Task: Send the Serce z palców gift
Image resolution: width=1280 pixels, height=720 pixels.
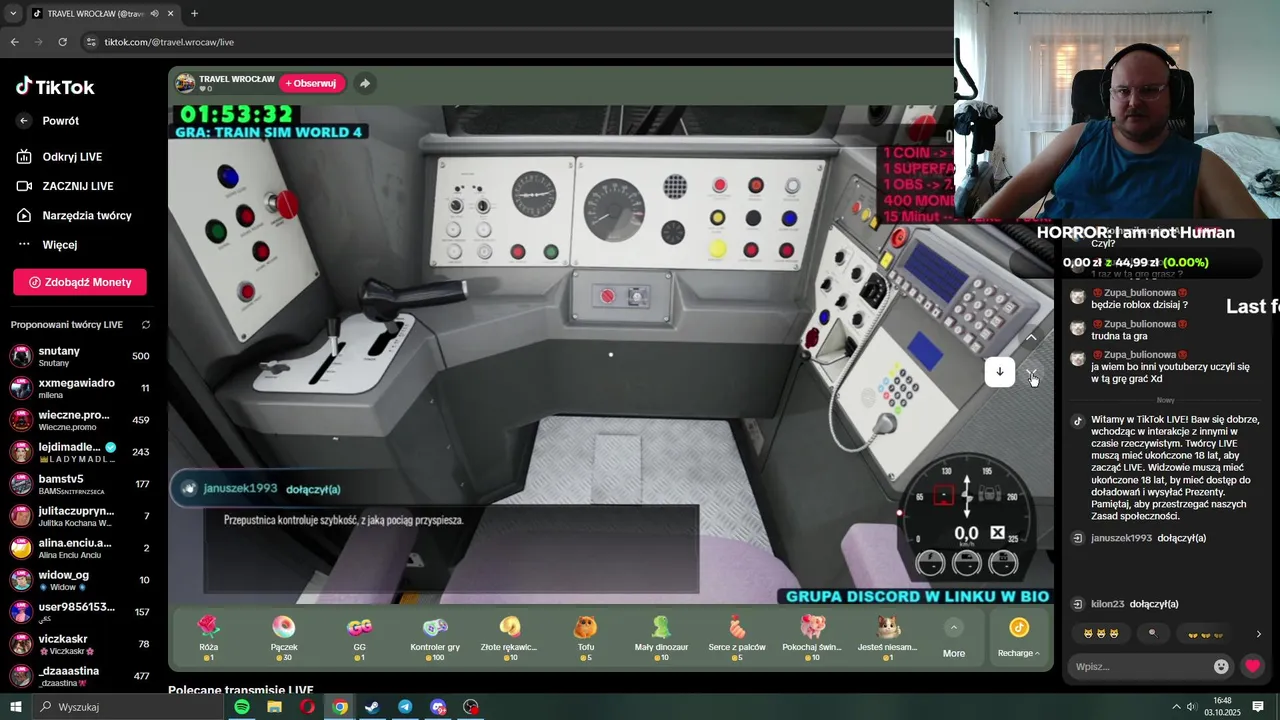Action: [737, 637]
